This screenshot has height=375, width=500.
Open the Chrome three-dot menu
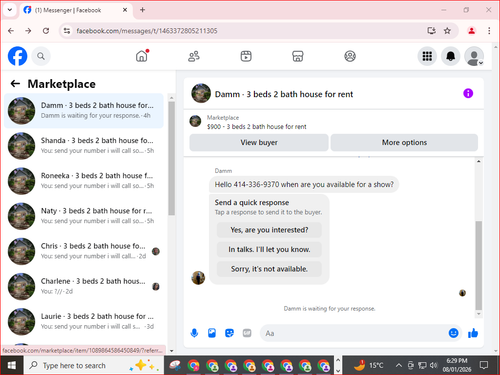[x=489, y=31]
